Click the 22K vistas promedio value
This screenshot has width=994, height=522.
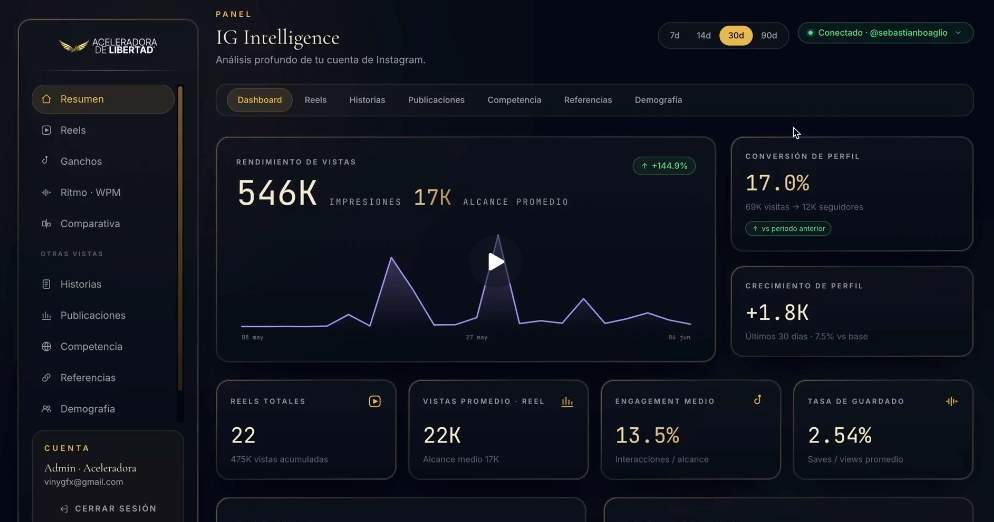(442, 435)
